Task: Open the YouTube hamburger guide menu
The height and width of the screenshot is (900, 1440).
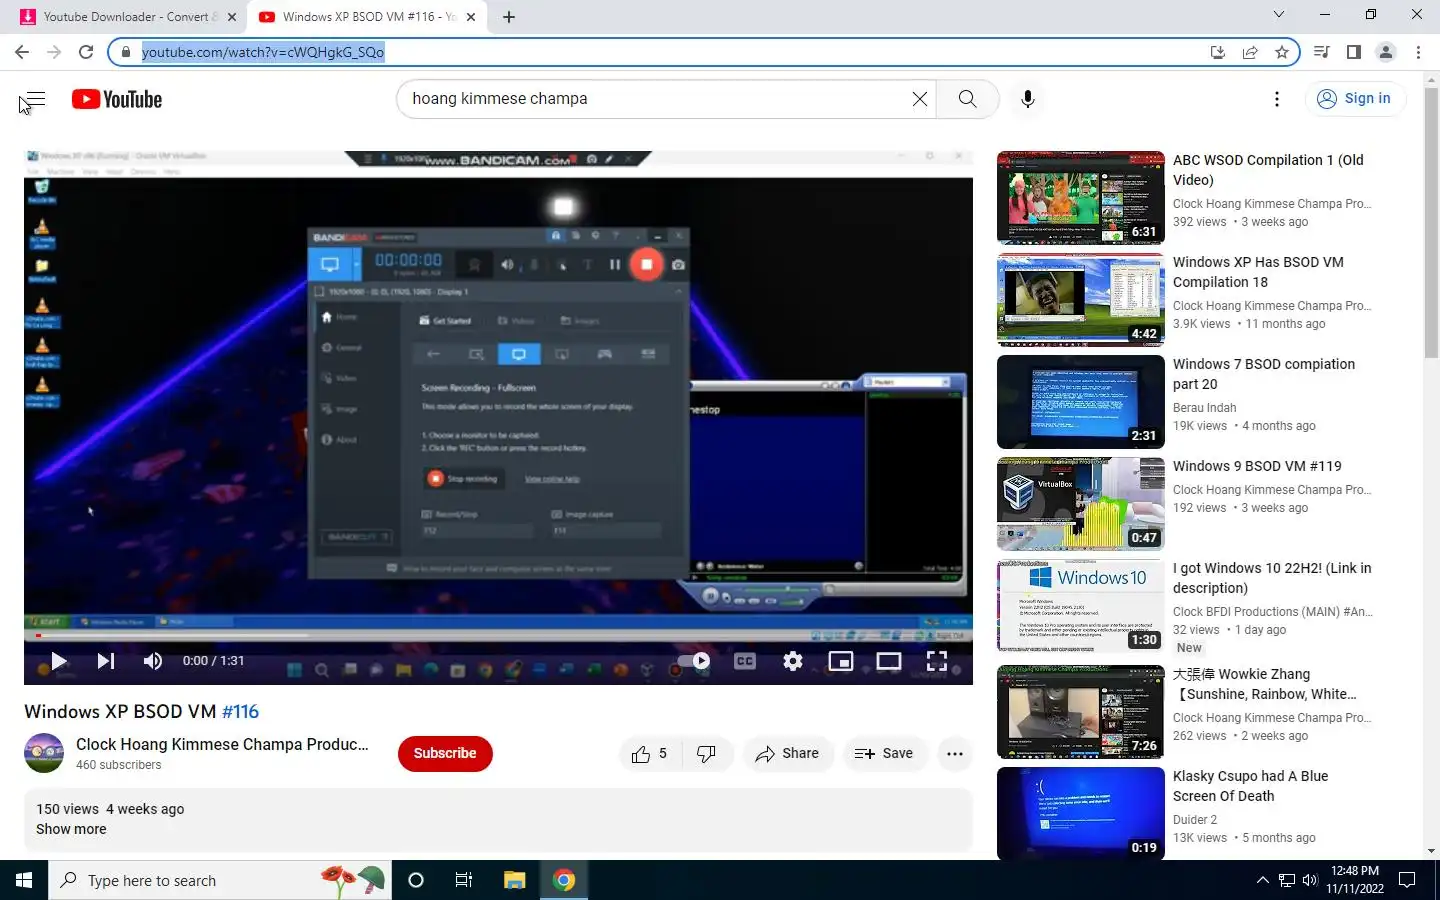Action: pos(34,99)
